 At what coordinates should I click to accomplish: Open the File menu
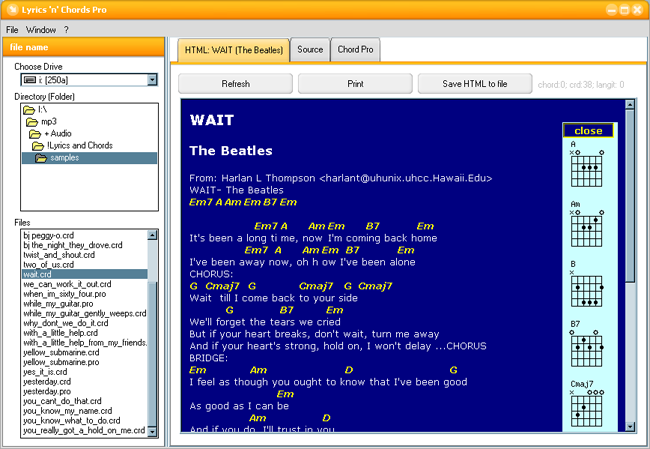pos(12,30)
